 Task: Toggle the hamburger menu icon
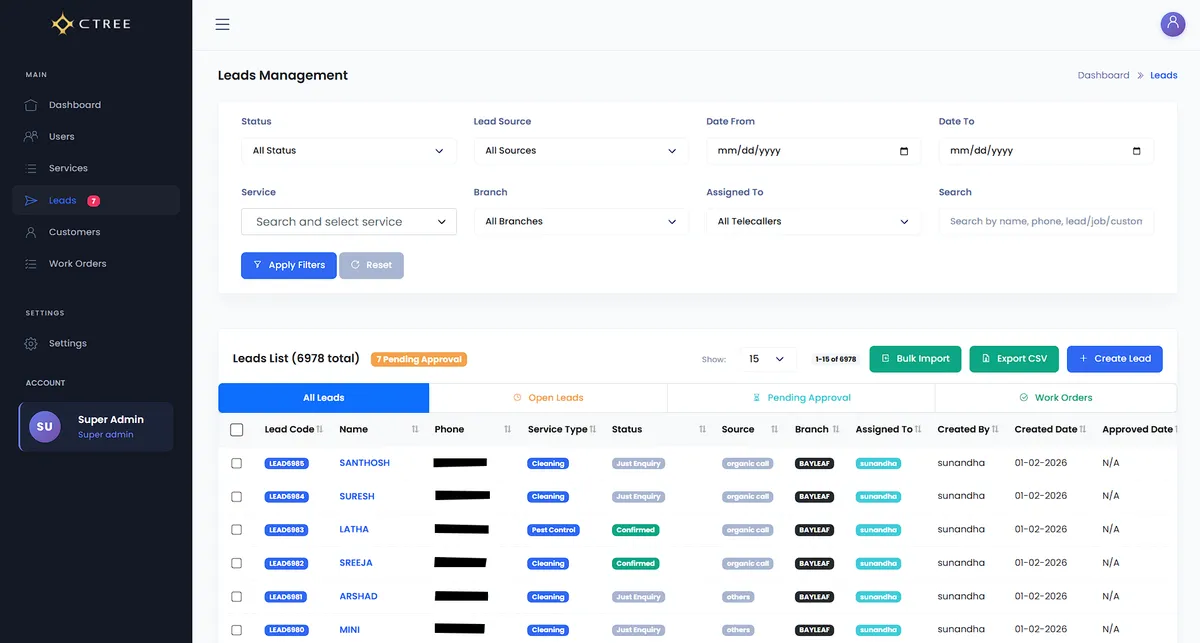[222, 24]
